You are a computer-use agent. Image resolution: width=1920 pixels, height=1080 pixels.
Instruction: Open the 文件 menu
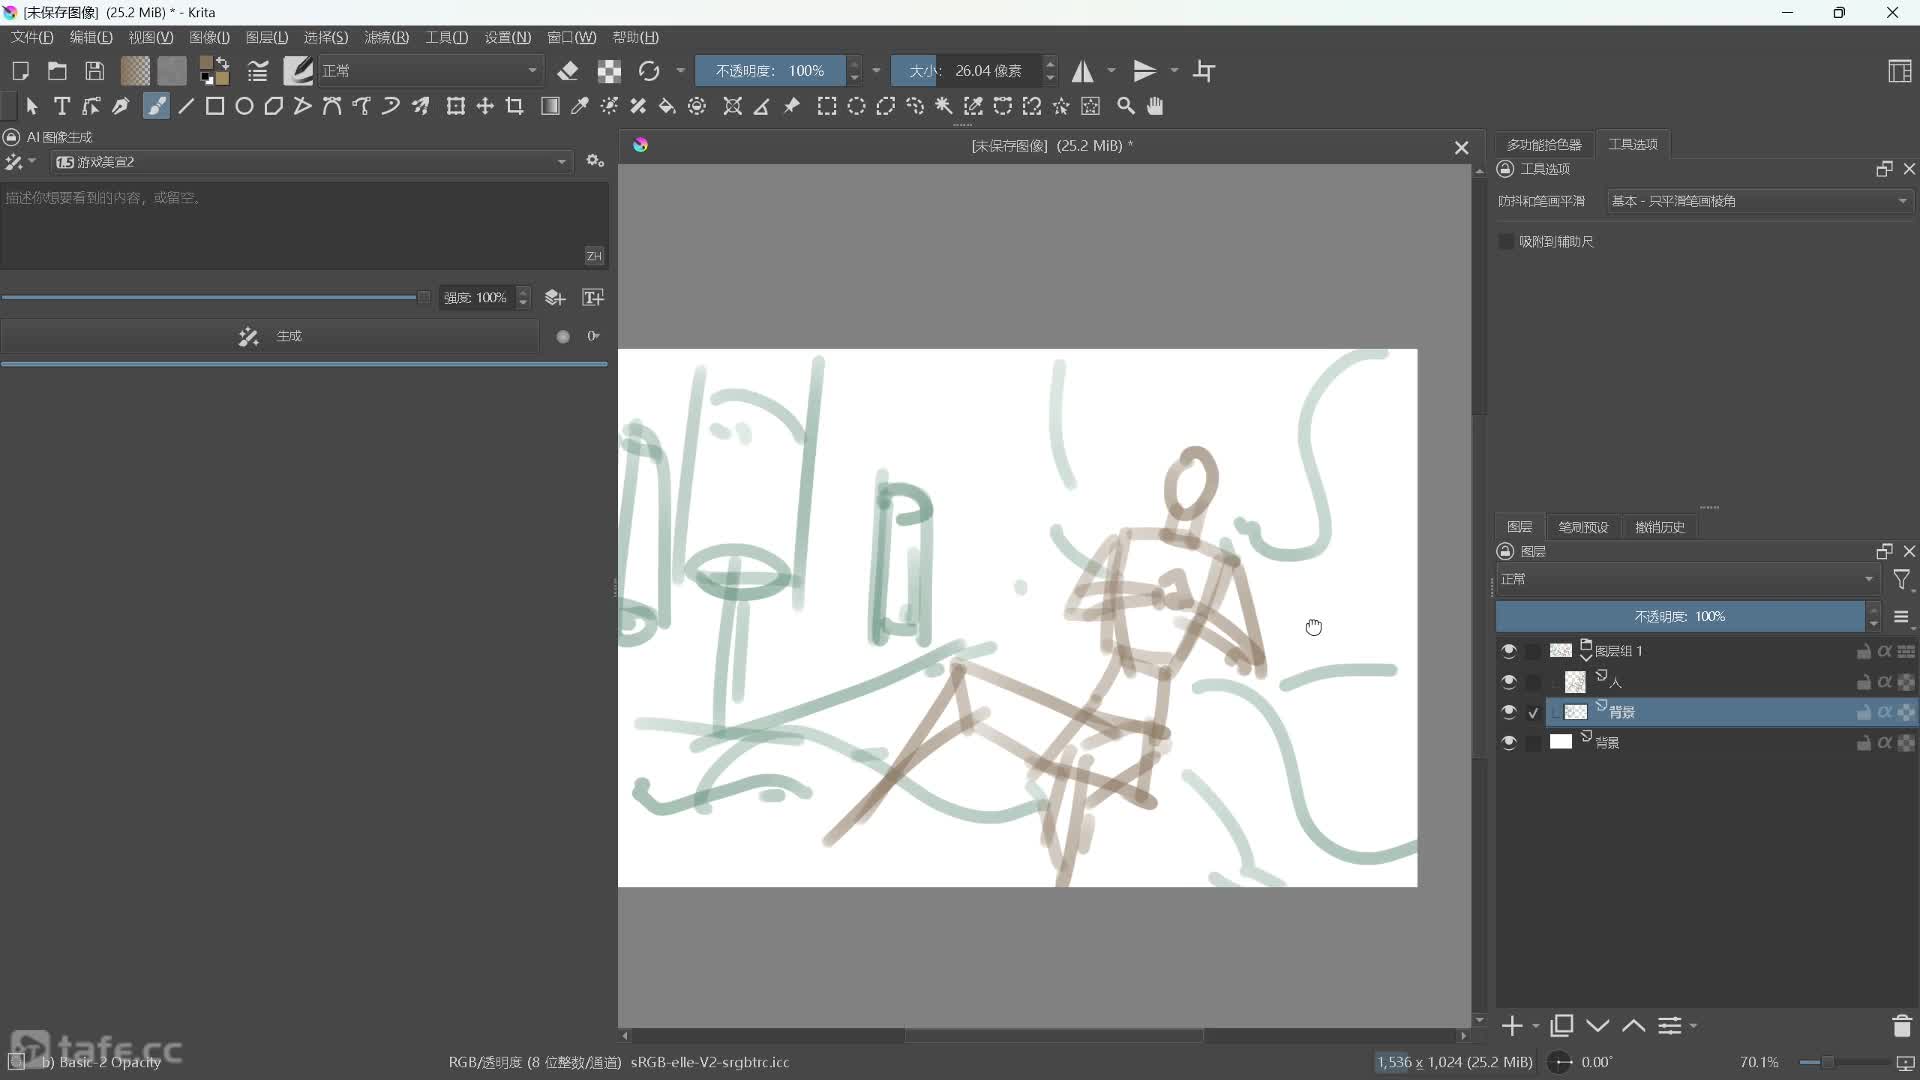click(x=32, y=37)
